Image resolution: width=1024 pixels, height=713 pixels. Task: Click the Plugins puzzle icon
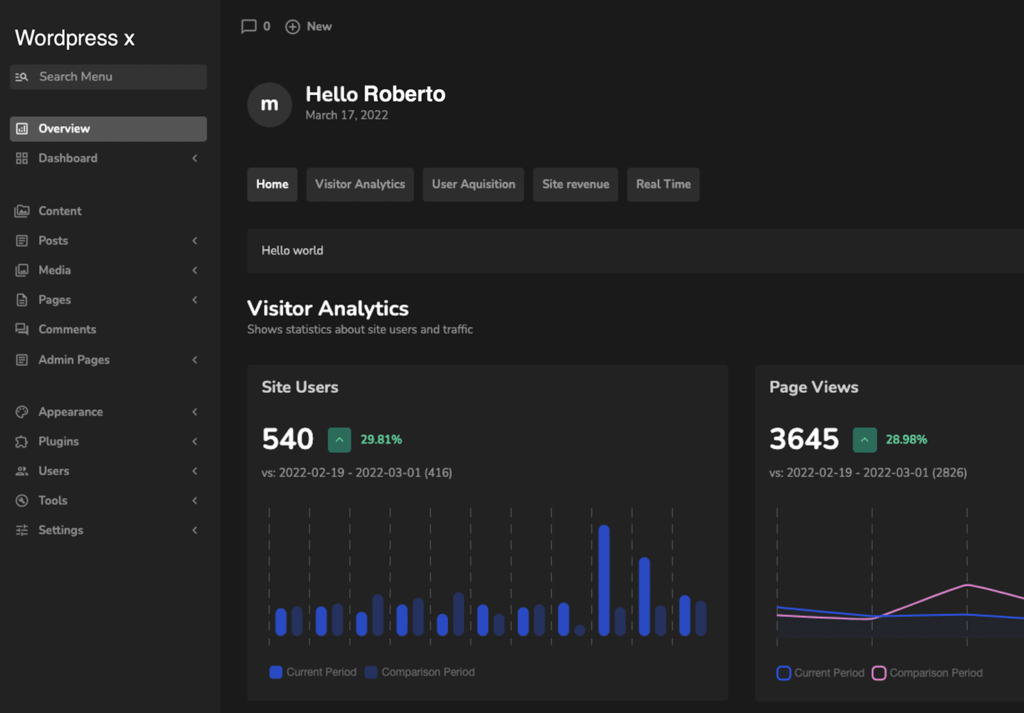coord(22,441)
